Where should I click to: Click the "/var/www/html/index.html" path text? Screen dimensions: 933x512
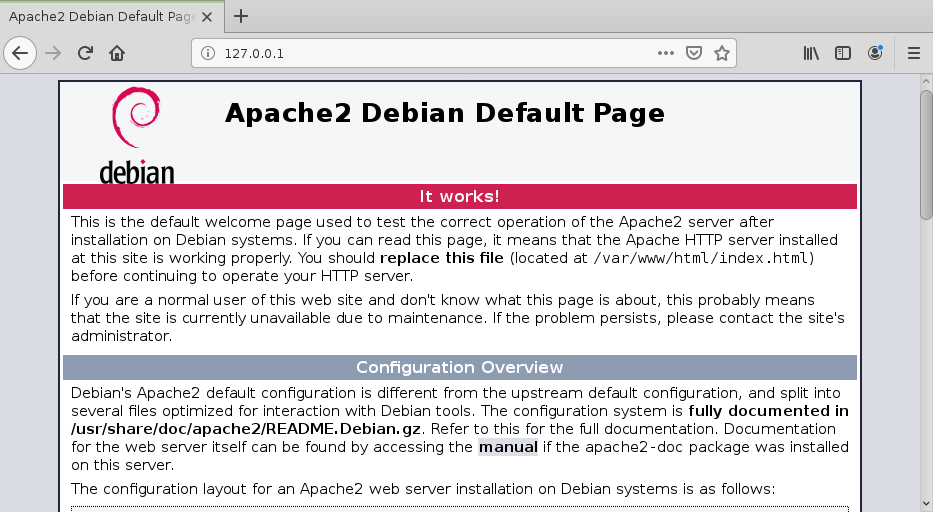click(700, 258)
